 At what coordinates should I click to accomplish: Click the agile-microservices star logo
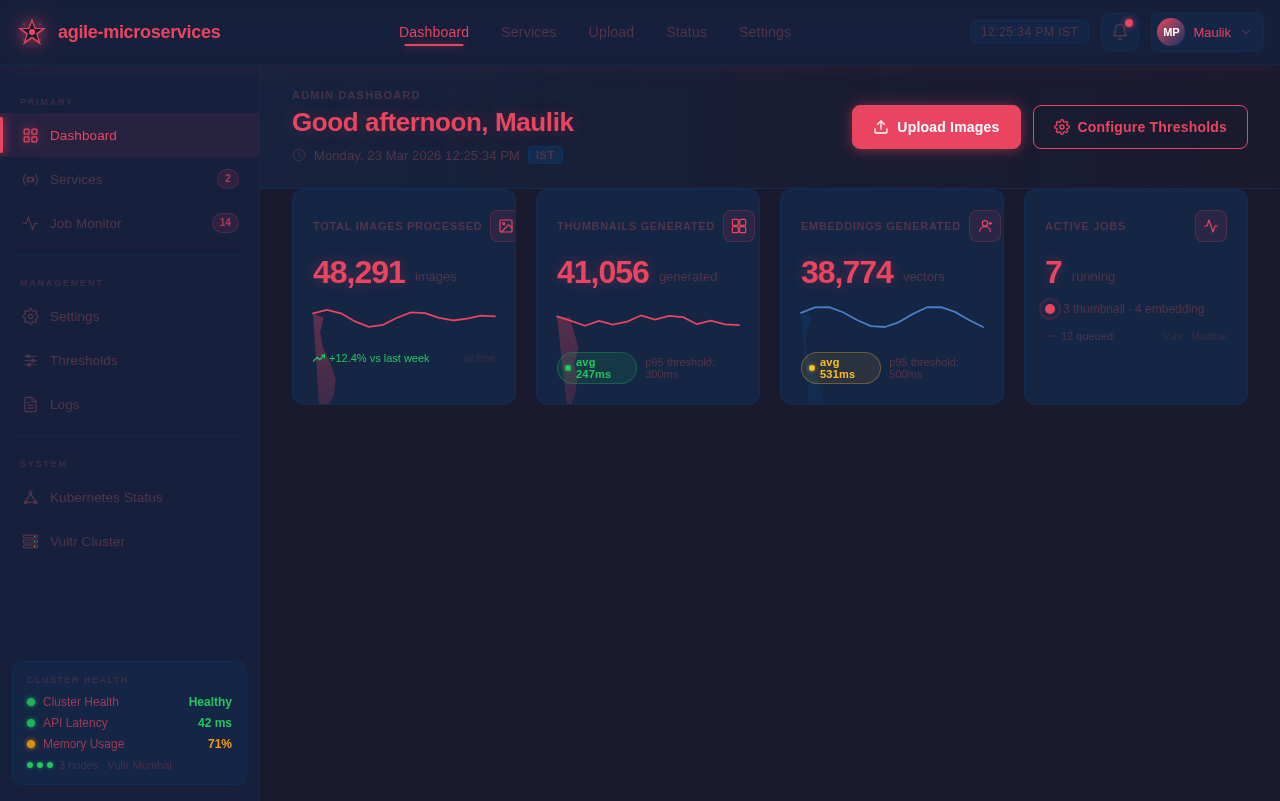click(31, 31)
